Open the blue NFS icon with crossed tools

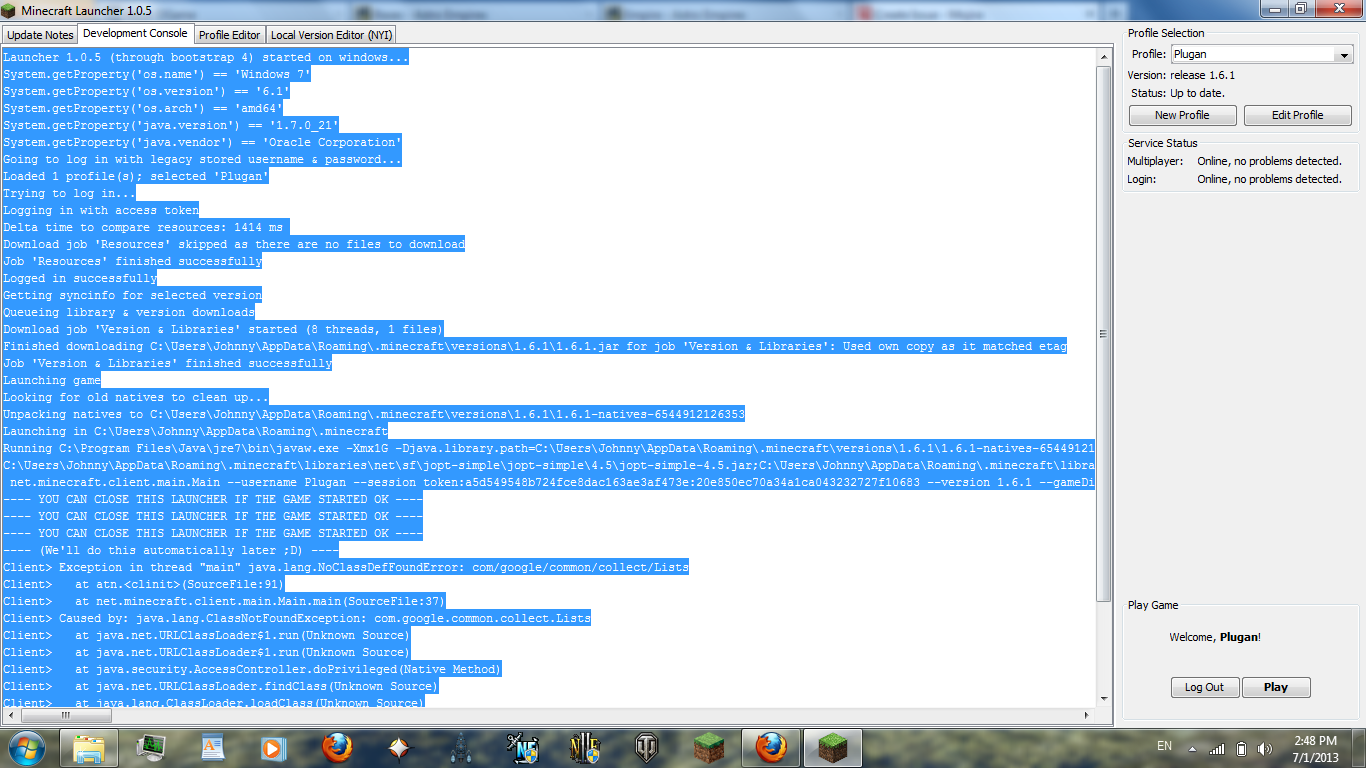click(x=523, y=747)
